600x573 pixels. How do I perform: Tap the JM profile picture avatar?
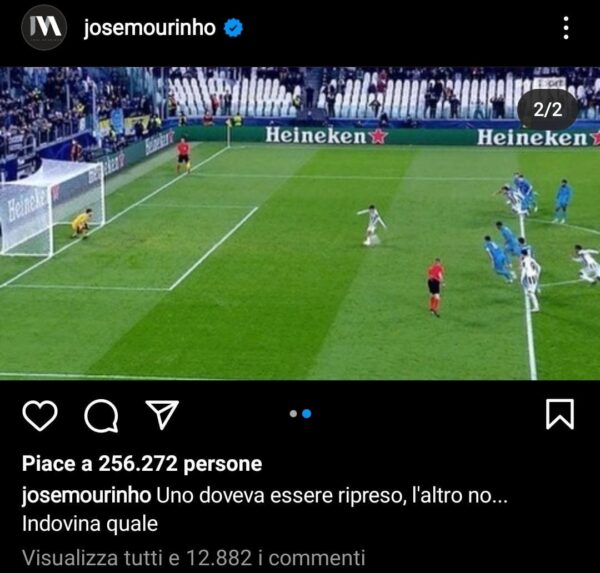pos(44,28)
